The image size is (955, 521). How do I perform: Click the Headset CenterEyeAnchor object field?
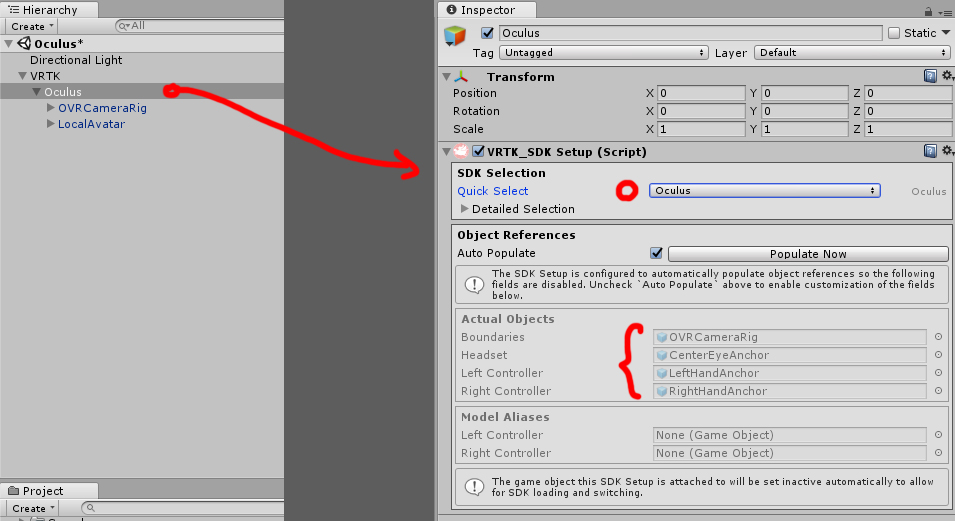coord(790,355)
